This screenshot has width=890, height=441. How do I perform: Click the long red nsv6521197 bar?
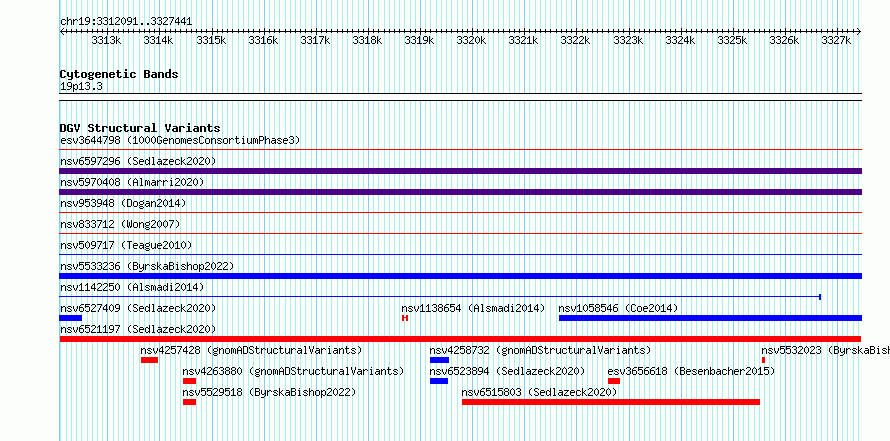coord(460,339)
